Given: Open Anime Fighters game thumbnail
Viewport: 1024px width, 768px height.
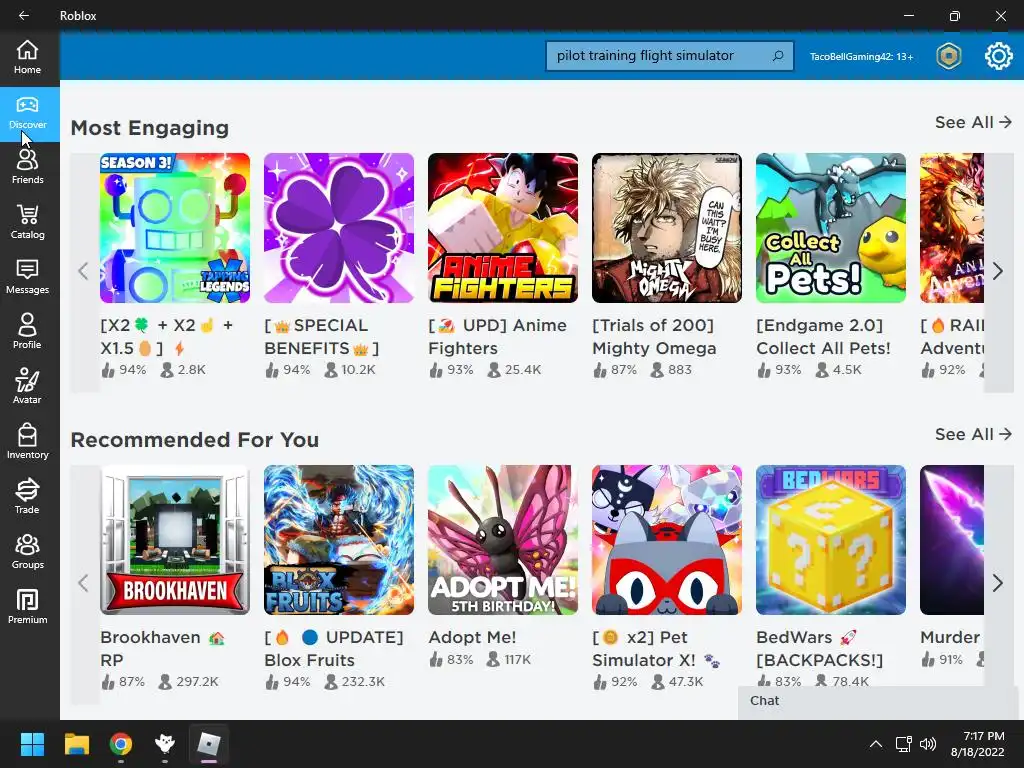Looking at the screenshot, I should 502,228.
